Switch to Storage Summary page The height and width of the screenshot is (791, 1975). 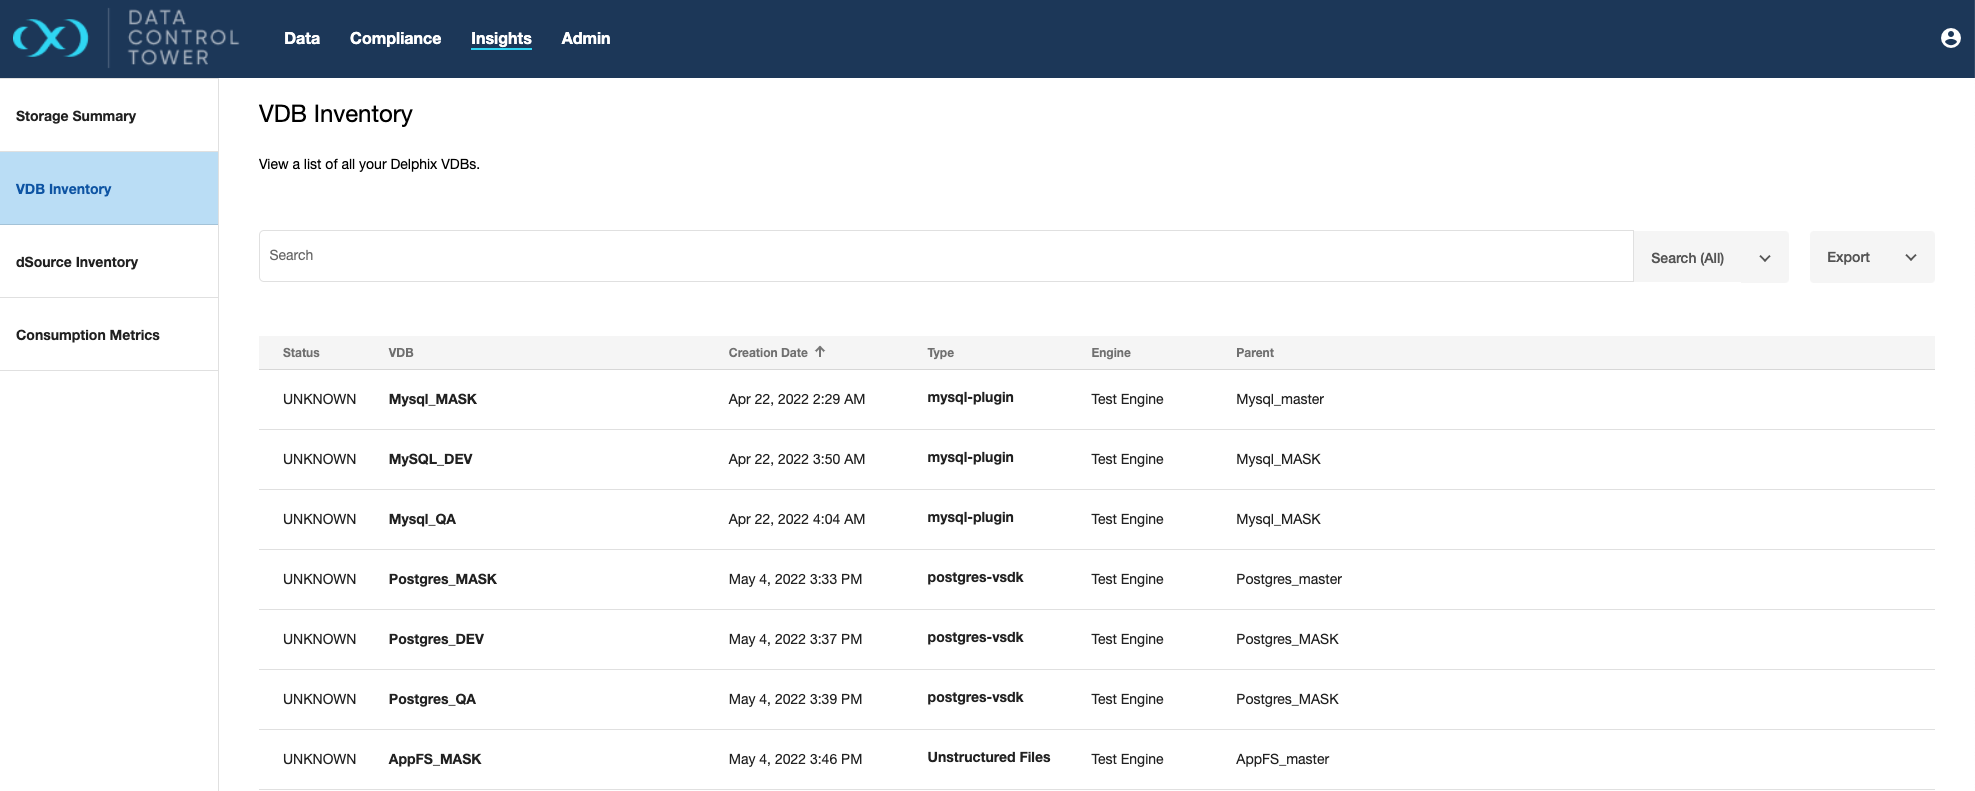[76, 116]
